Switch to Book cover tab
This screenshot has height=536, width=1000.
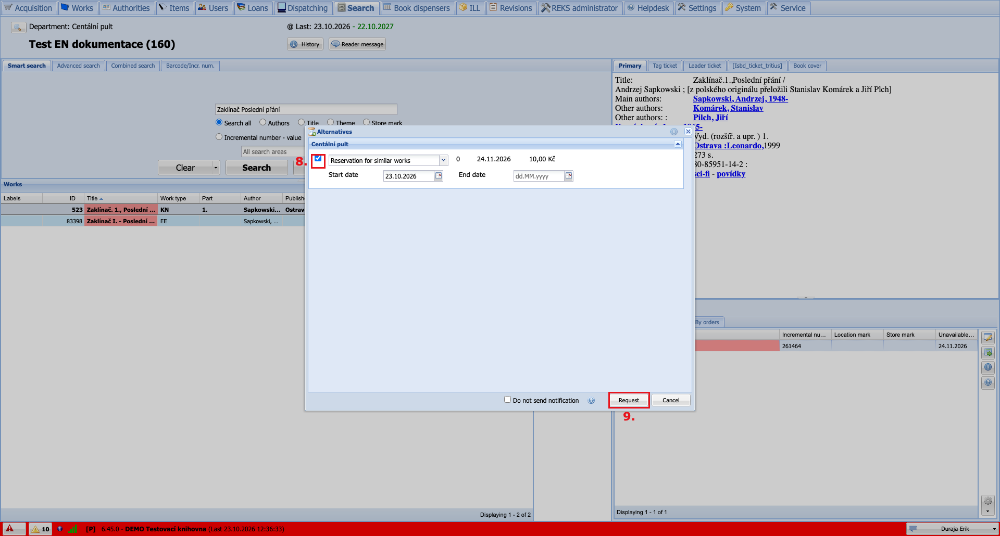point(807,66)
